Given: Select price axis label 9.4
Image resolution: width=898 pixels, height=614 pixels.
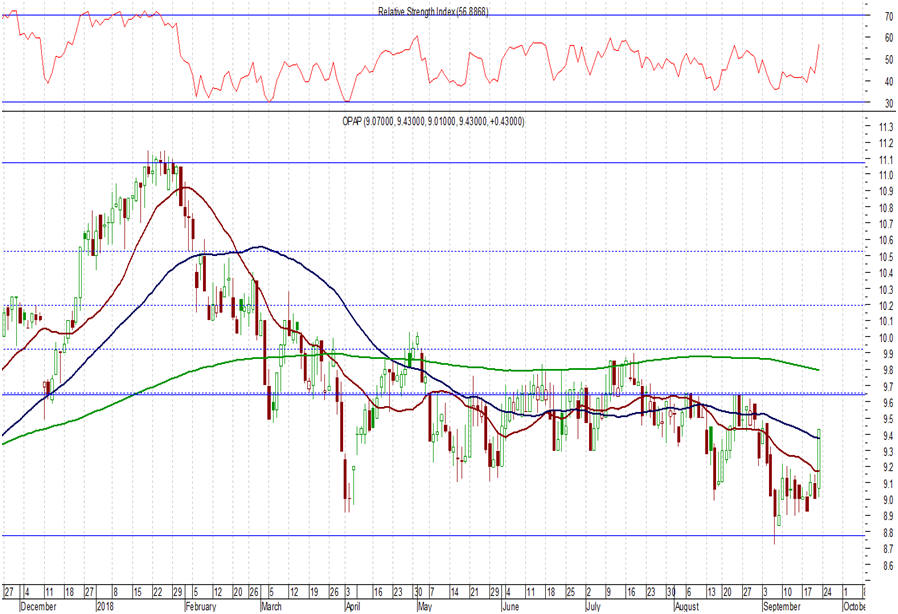Looking at the screenshot, I should point(888,436).
